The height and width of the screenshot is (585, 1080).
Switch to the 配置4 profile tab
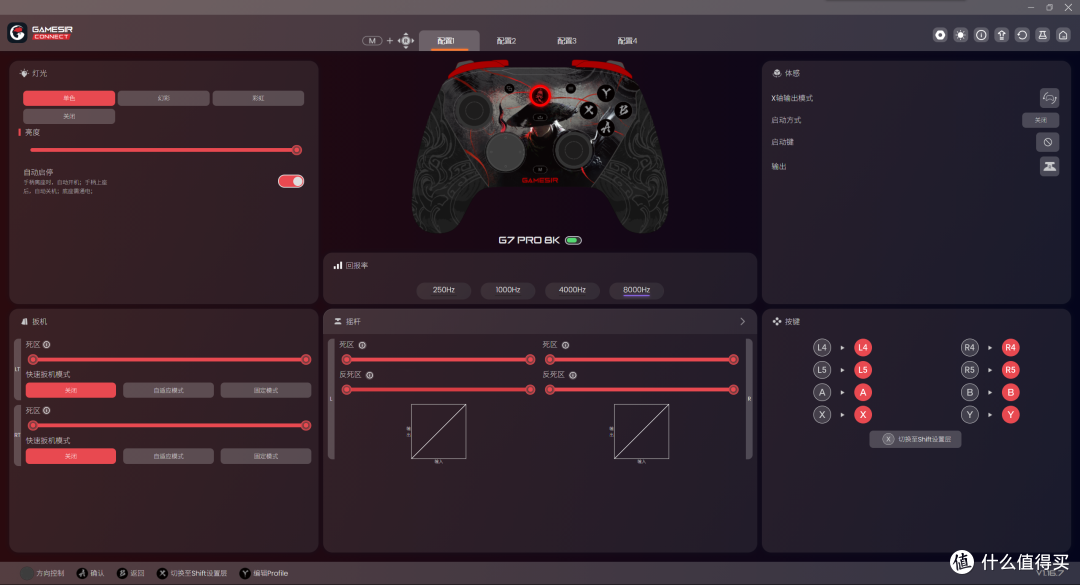[x=627, y=41]
